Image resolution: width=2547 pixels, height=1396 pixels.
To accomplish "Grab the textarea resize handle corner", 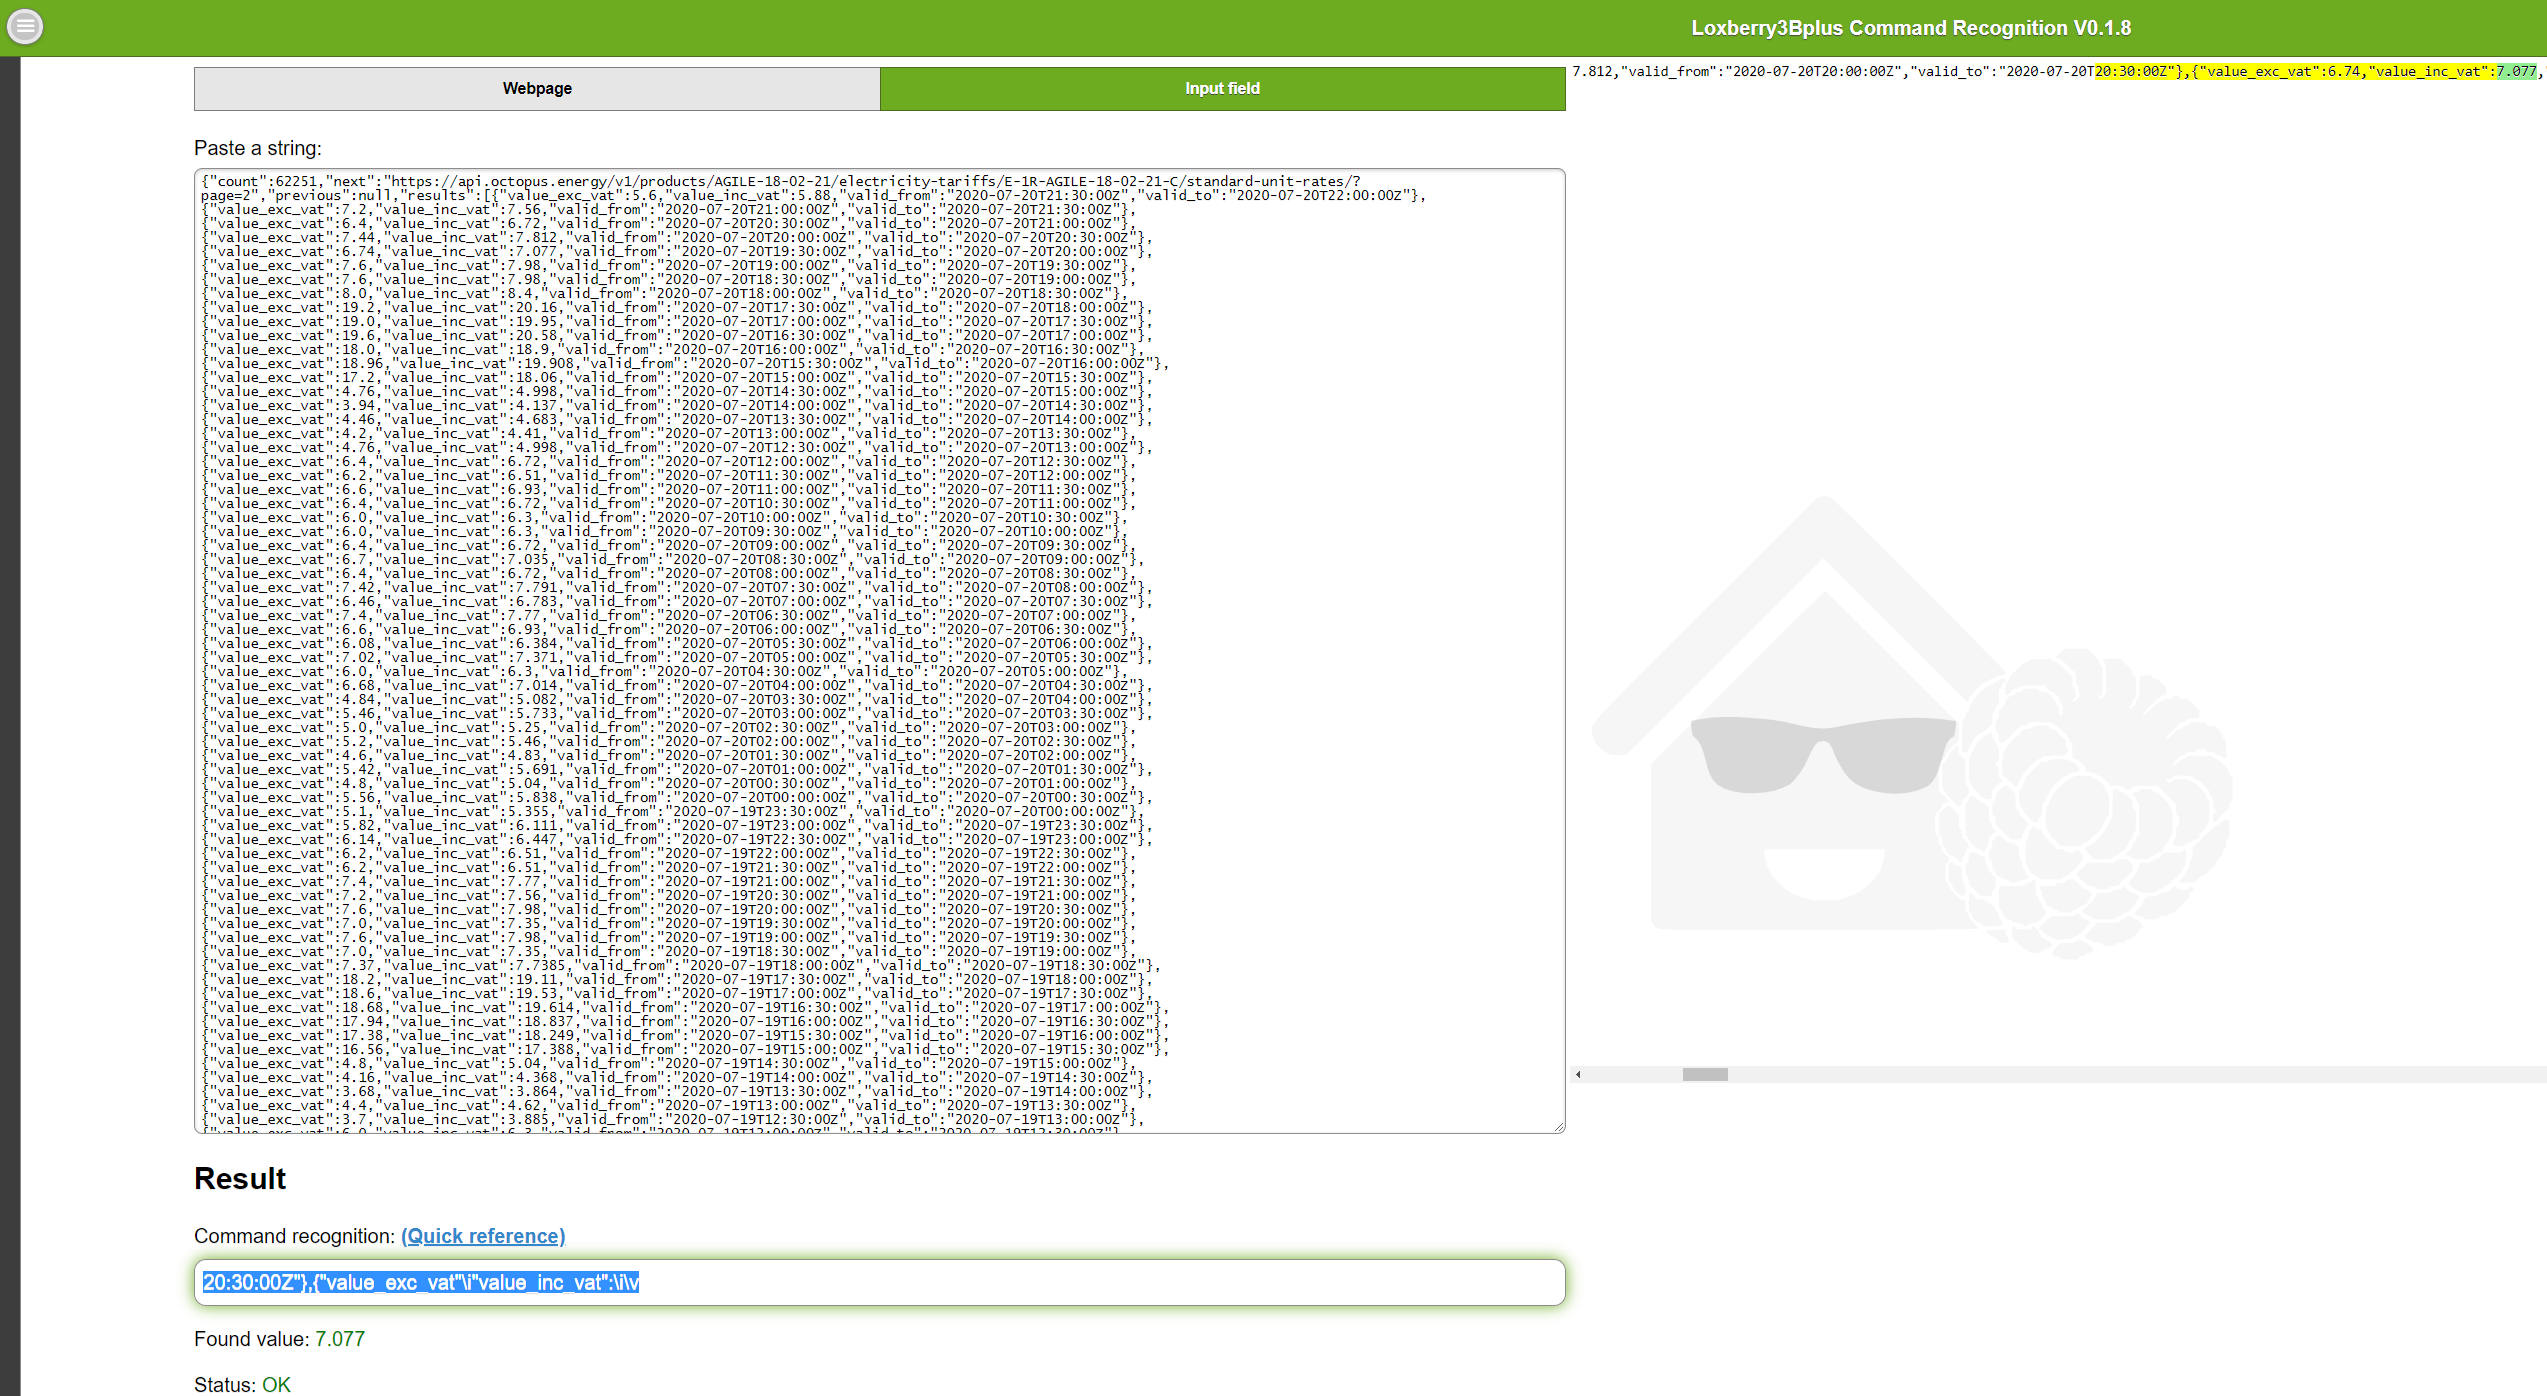I will (1558, 1127).
